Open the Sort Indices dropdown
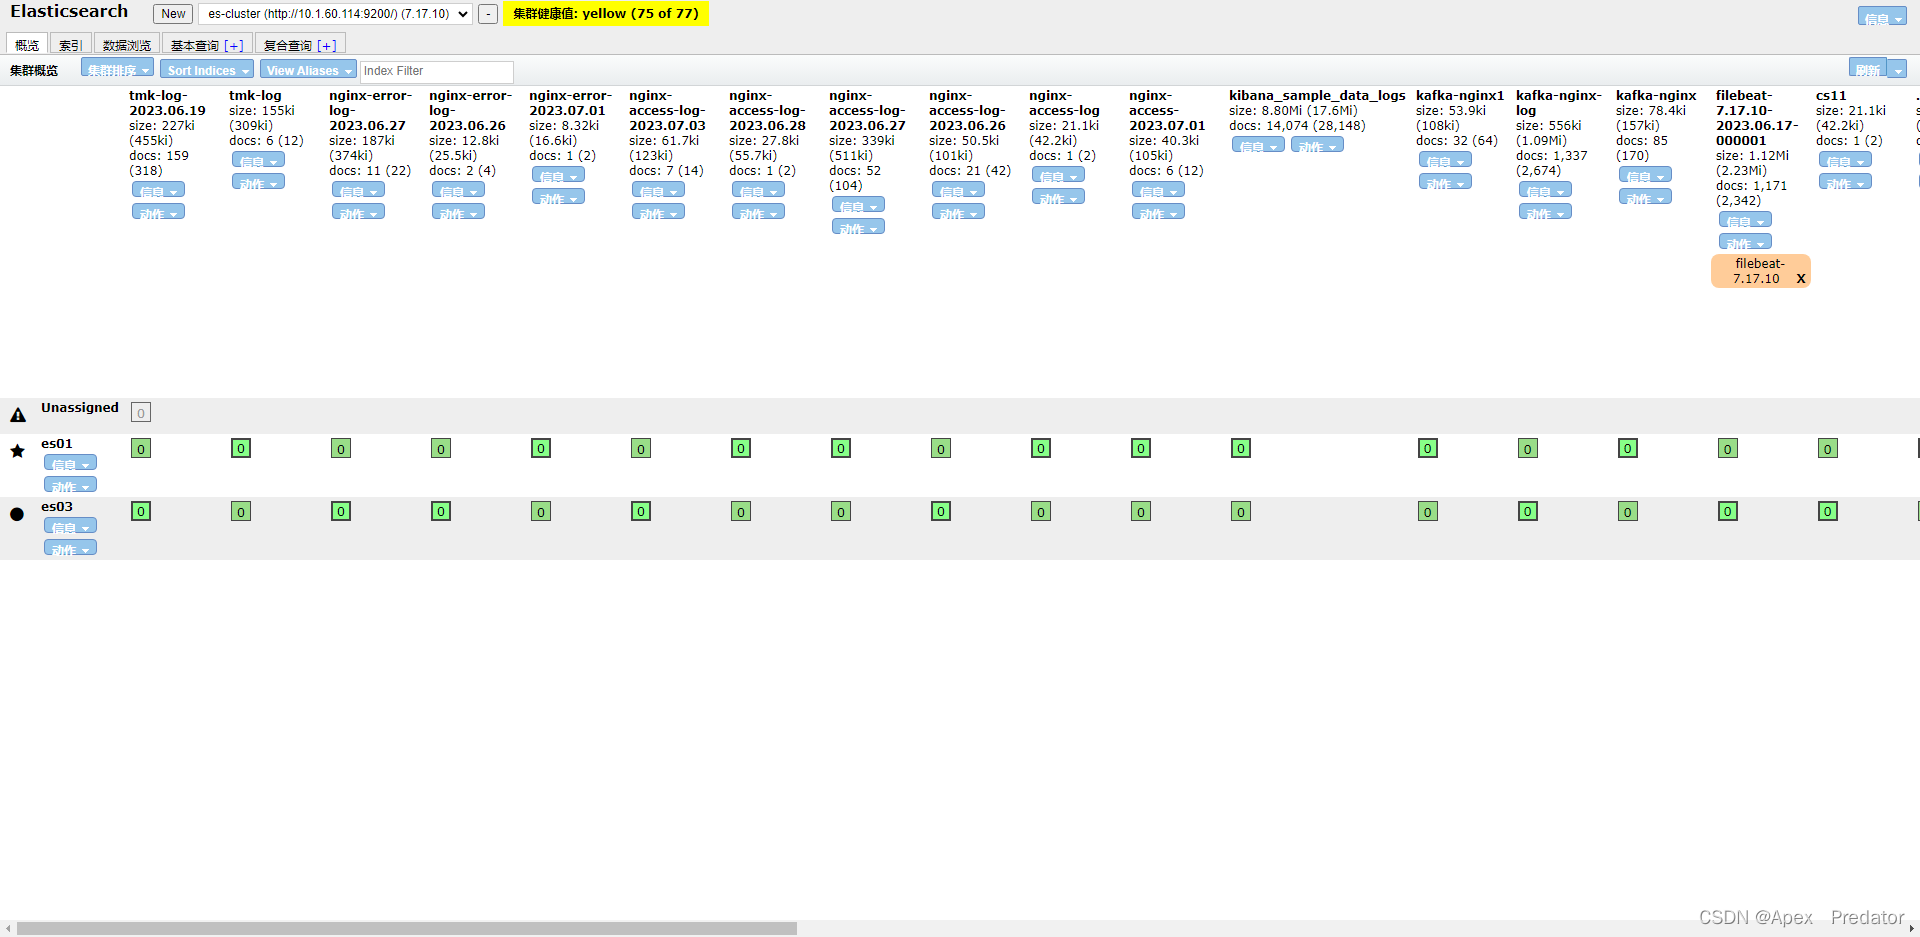The image size is (1920, 937). 207,69
